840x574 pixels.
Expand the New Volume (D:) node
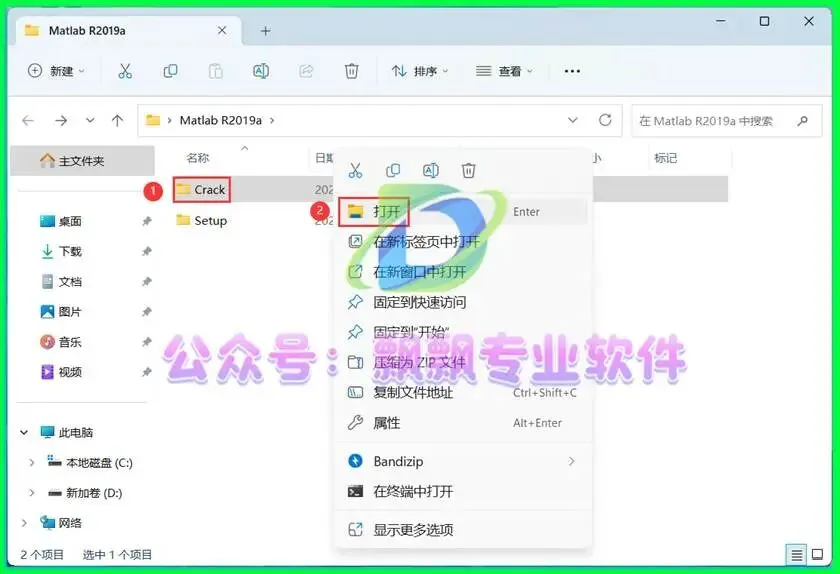coord(32,493)
